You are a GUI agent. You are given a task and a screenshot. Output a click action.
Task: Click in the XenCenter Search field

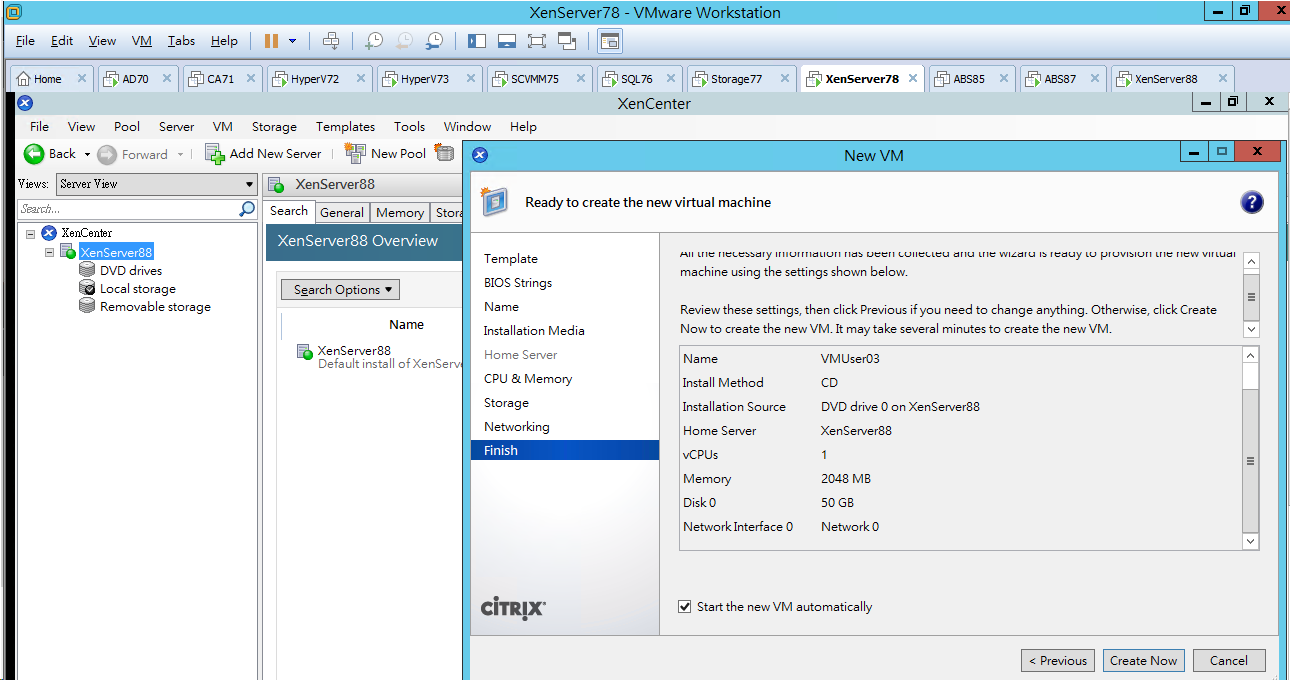[x=128, y=209]
